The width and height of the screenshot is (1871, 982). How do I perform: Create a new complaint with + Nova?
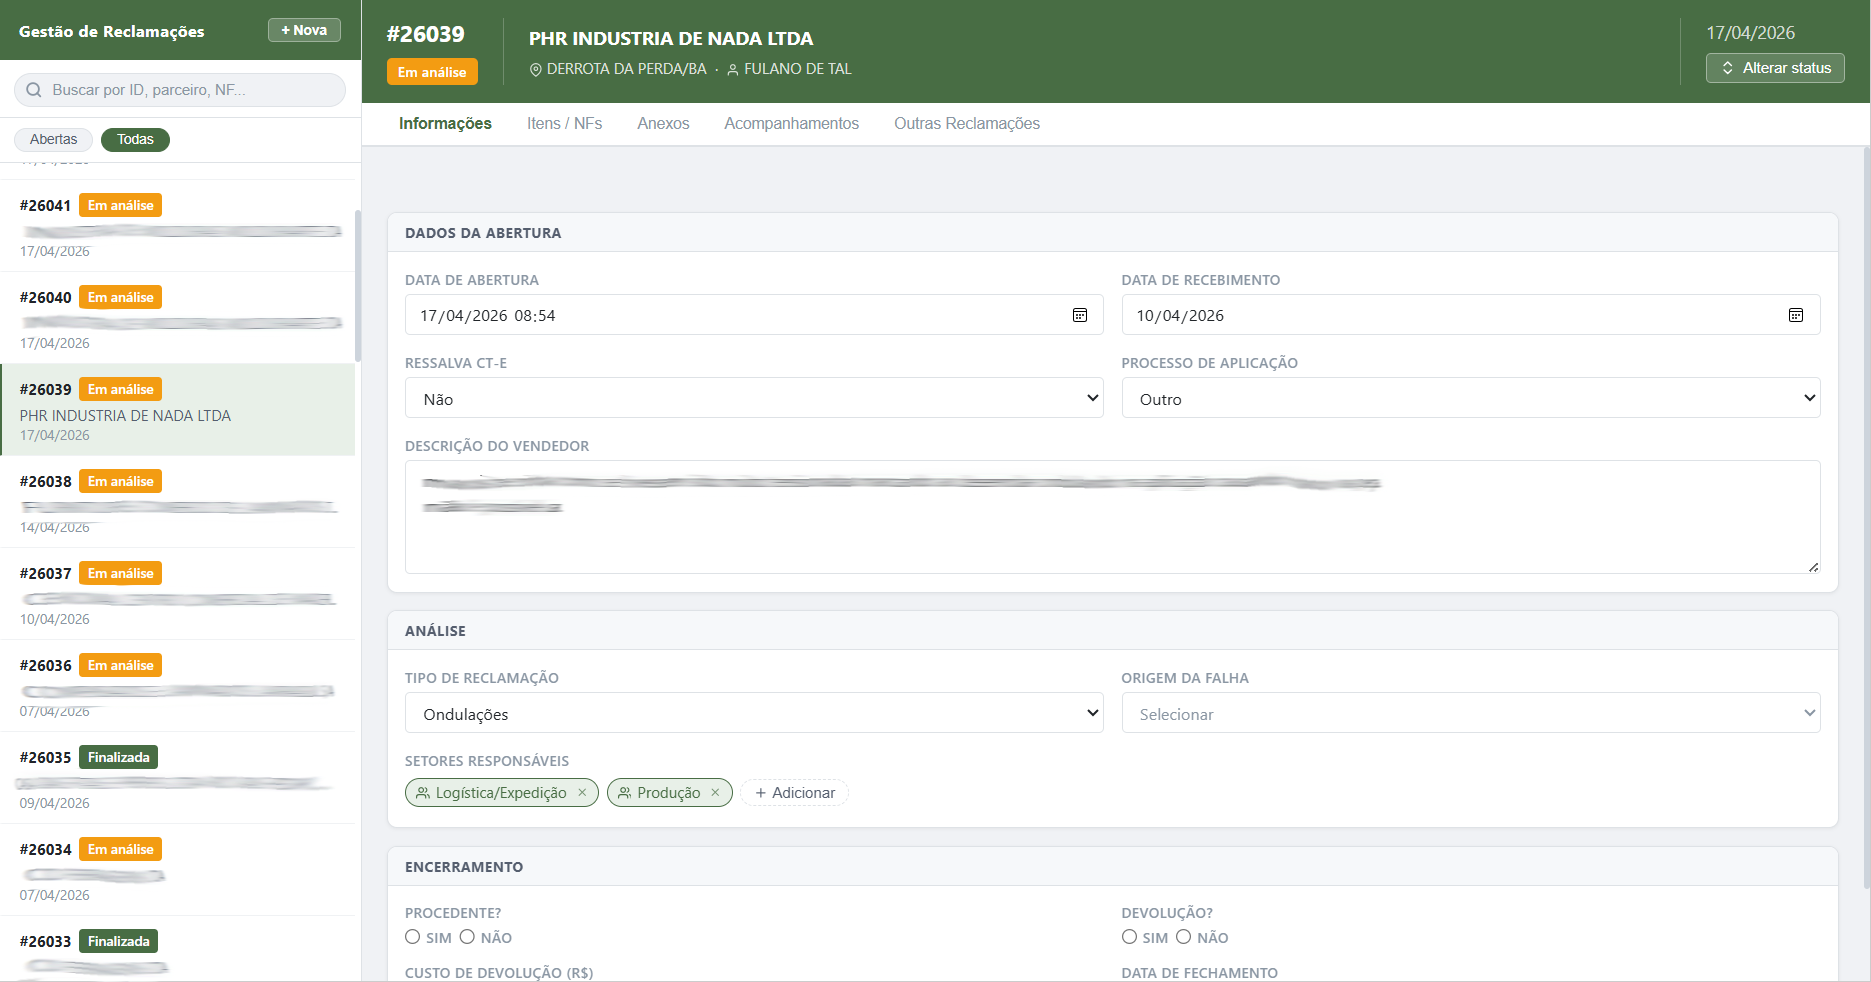tap(304, 30)
